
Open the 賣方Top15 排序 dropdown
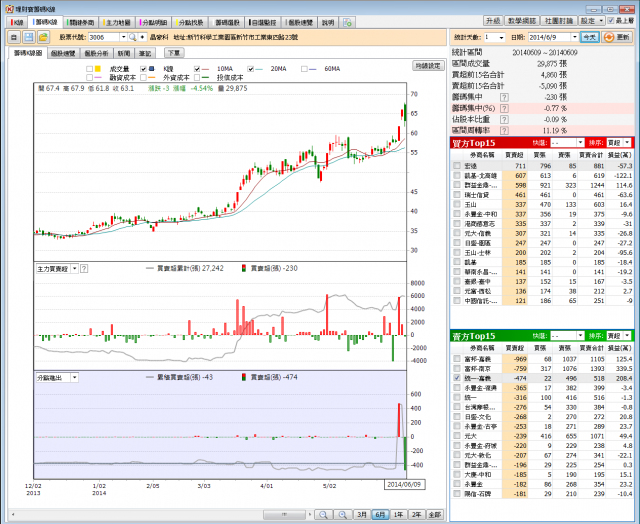pyautogui.click(x=627, y=335)
